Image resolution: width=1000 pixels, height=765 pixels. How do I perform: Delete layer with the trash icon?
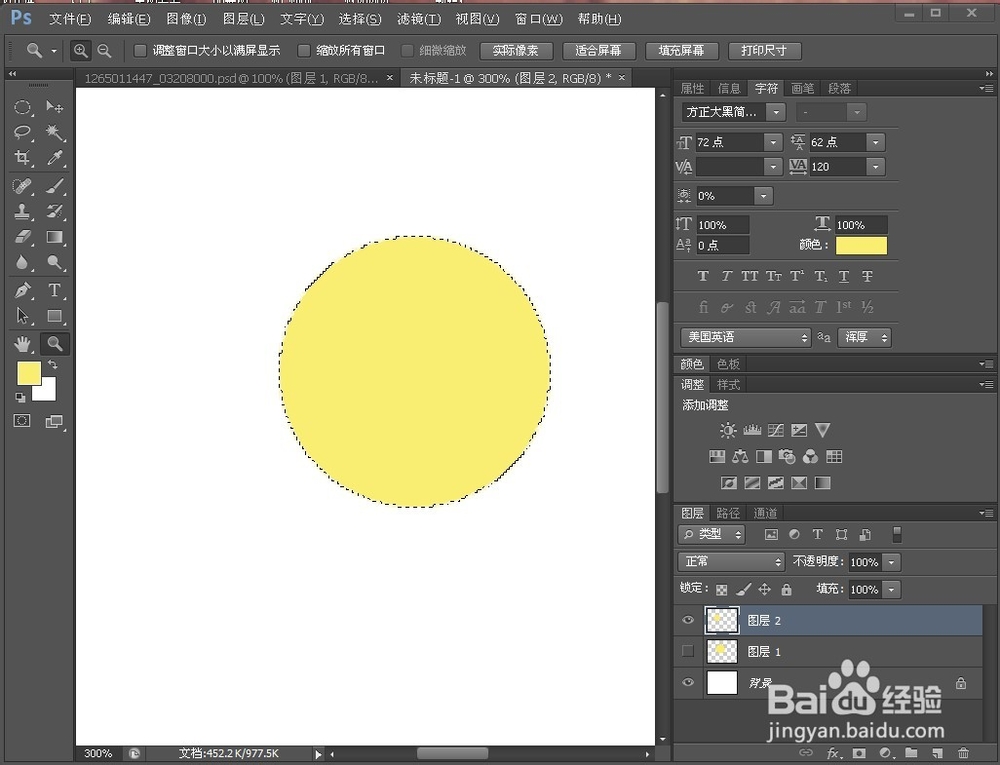964,753
